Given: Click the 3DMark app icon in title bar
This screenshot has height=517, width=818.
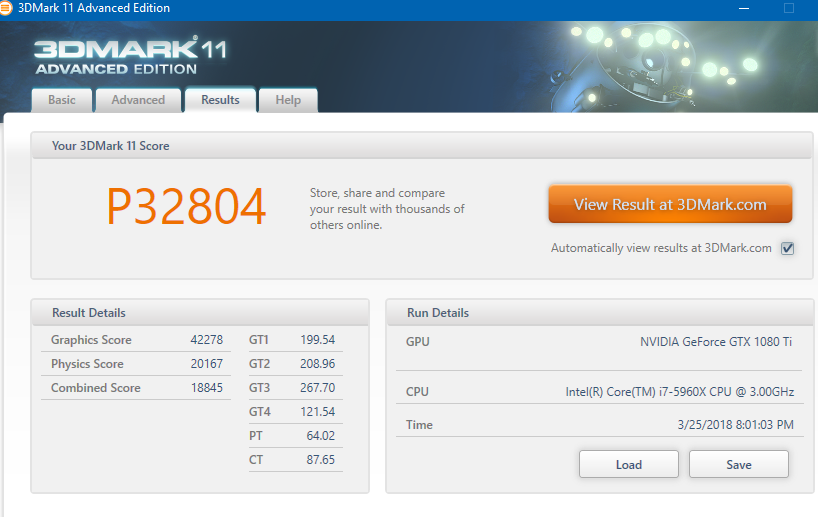Looking at the screenshot, I should [x=5, y=8].
